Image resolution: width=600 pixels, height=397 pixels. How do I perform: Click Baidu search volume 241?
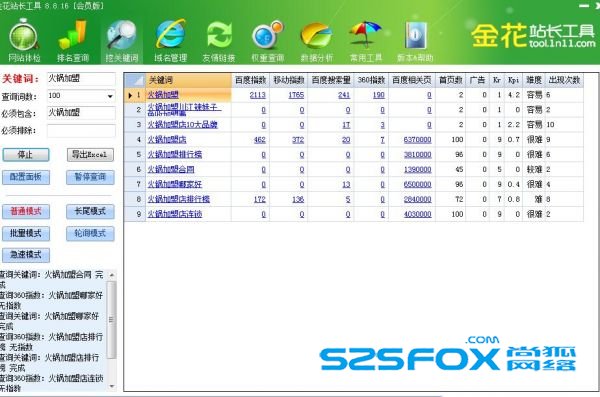[x=344, y=95]
